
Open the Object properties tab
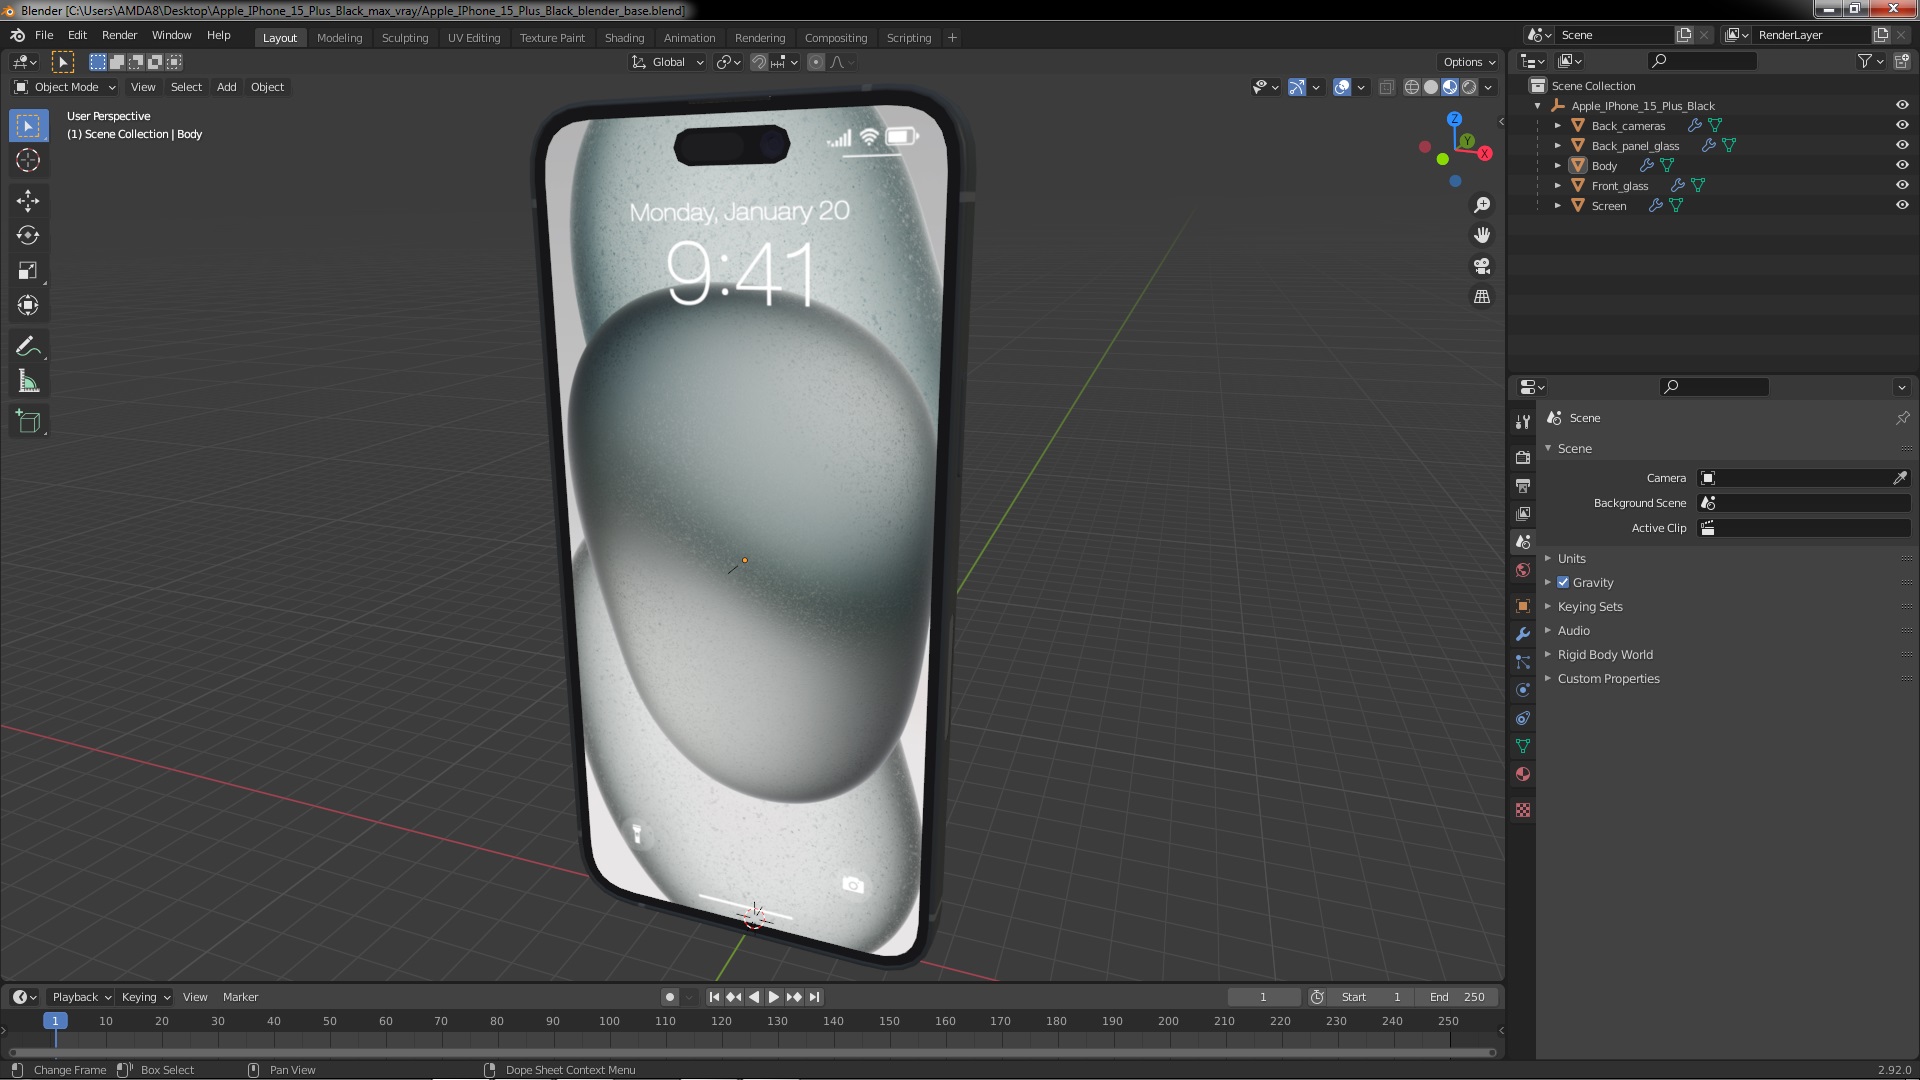pyautogui.click(x=1523, y=606)
